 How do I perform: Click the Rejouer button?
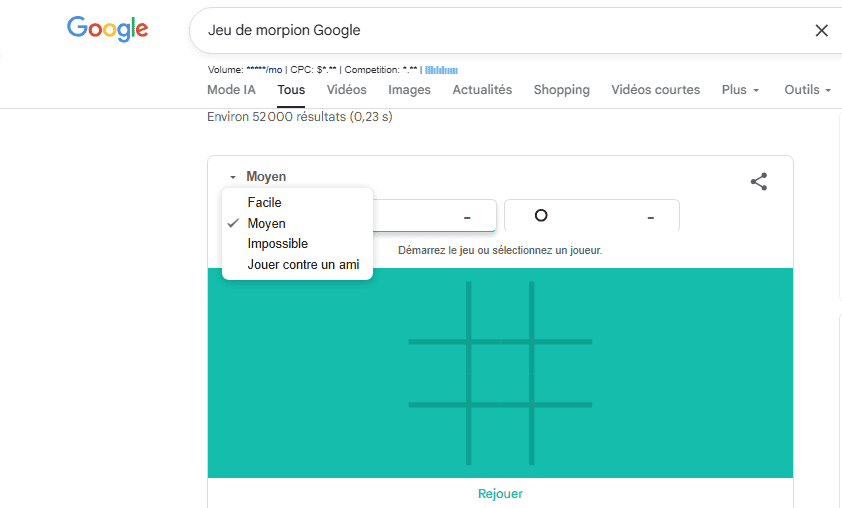point(500,494)
